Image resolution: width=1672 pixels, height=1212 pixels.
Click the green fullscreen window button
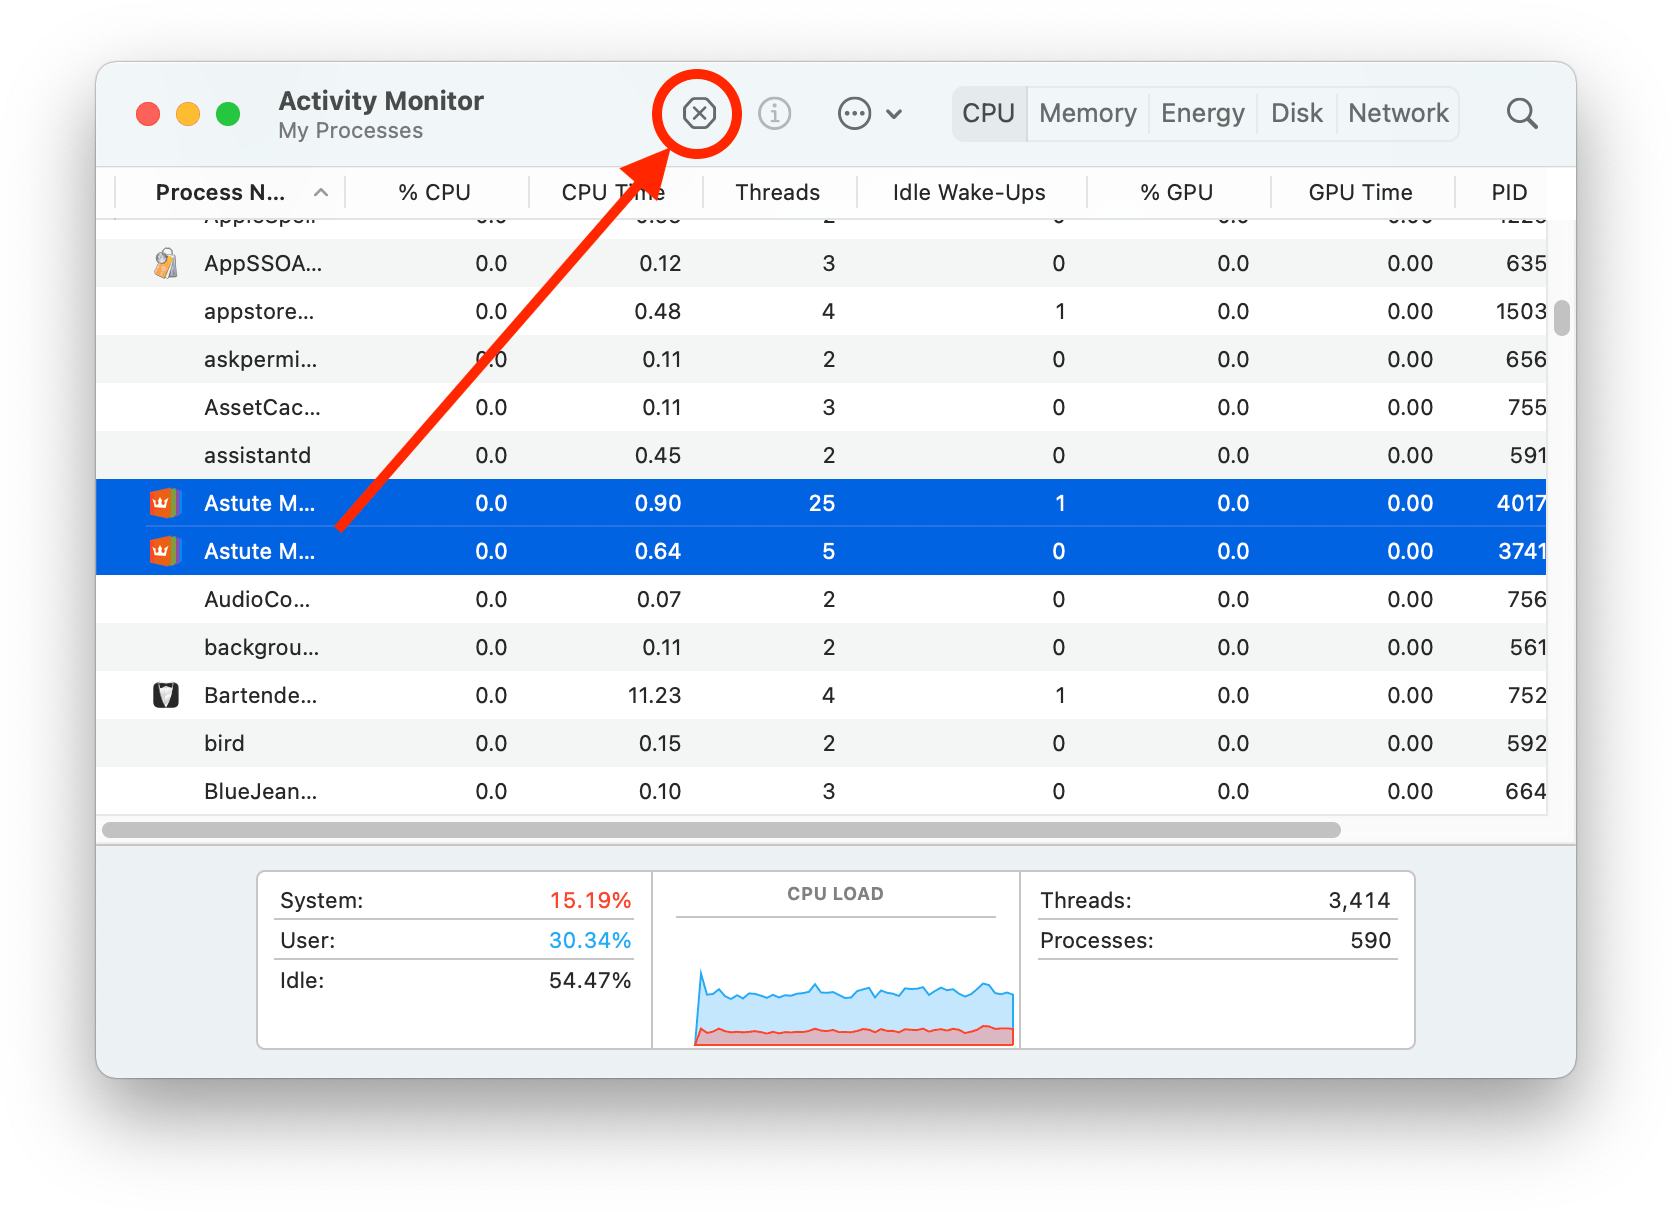(x=228, y=114)
